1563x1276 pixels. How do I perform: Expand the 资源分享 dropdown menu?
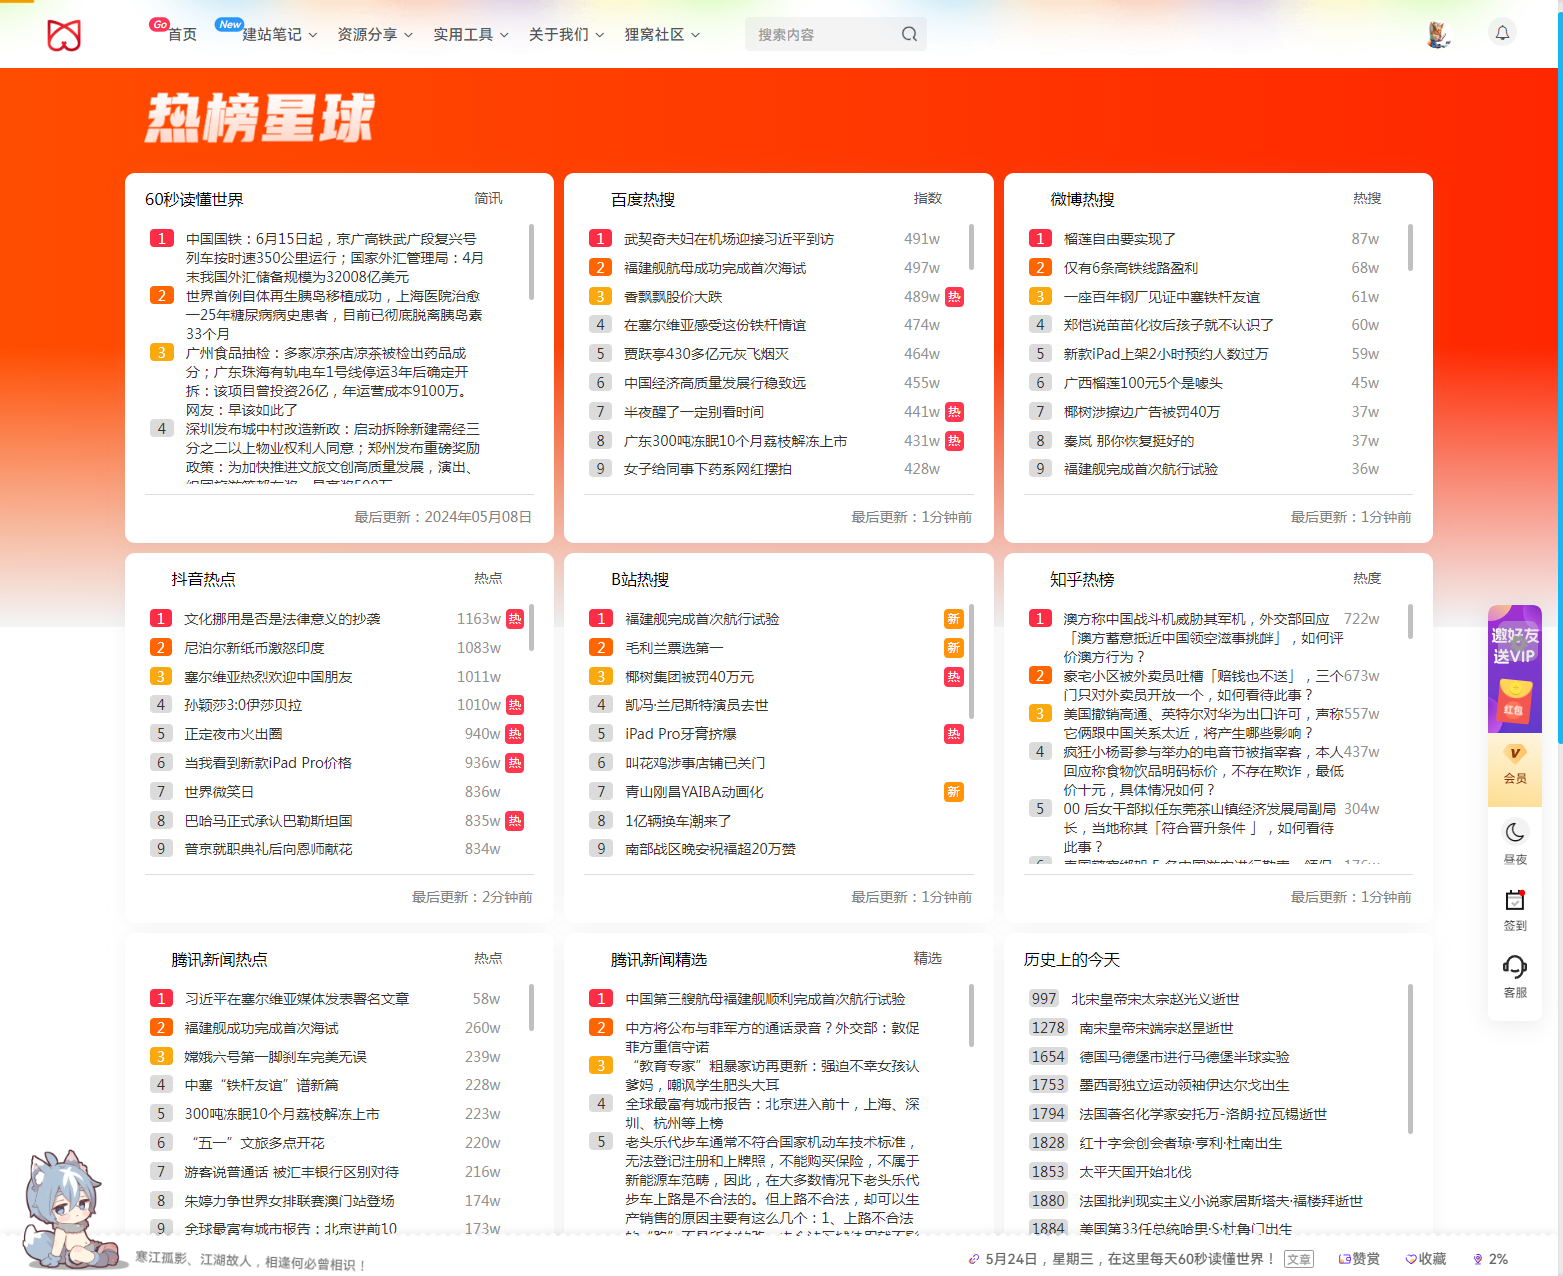click(x=375, y=34)
